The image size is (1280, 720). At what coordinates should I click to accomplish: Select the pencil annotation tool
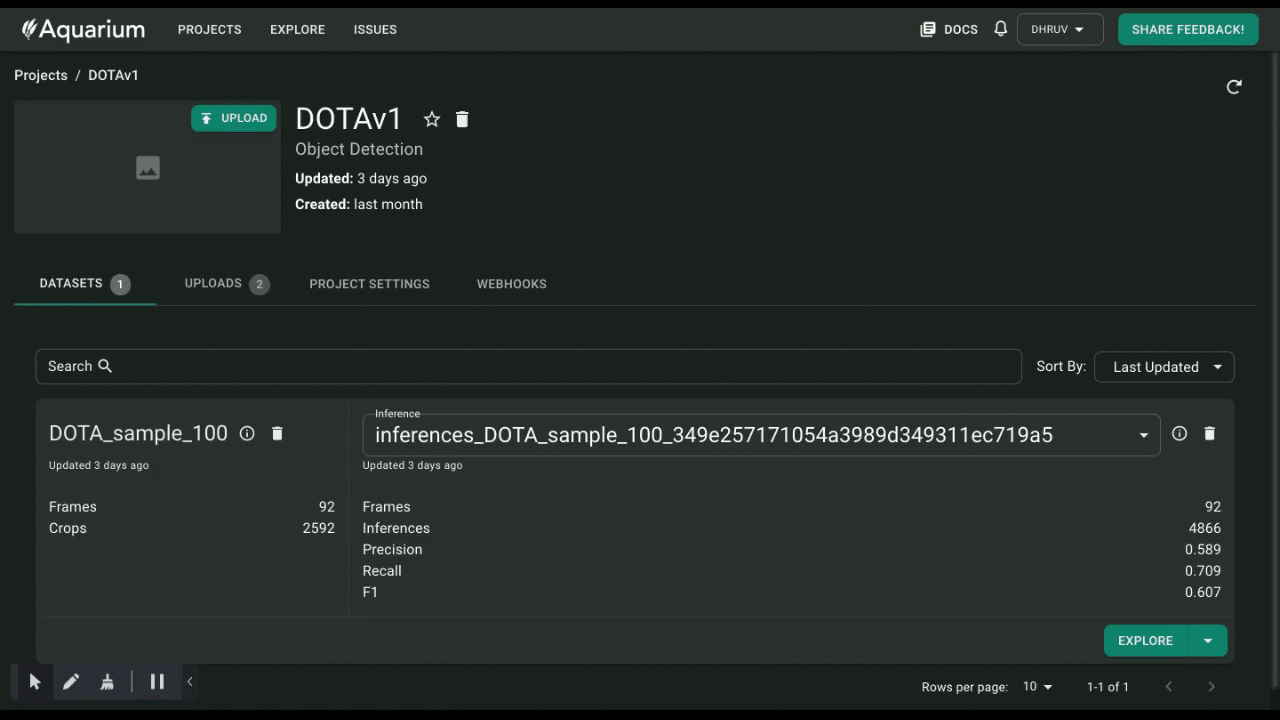pyautogui.click(x=71, y=682)
